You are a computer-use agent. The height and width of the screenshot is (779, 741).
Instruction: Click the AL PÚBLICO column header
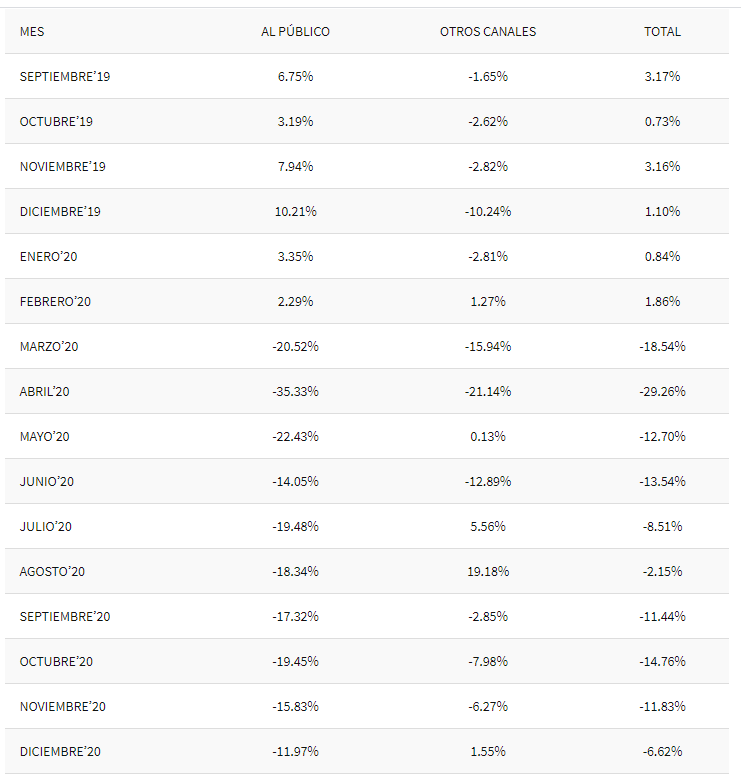pos(295,32)
